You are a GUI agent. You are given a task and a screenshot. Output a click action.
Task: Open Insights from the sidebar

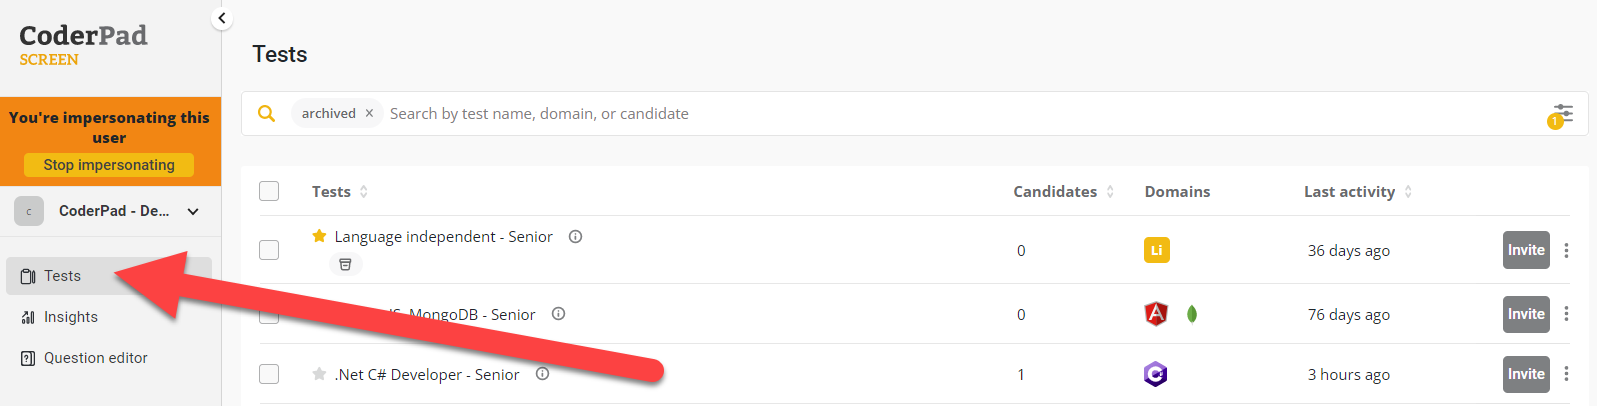[70, 317]
